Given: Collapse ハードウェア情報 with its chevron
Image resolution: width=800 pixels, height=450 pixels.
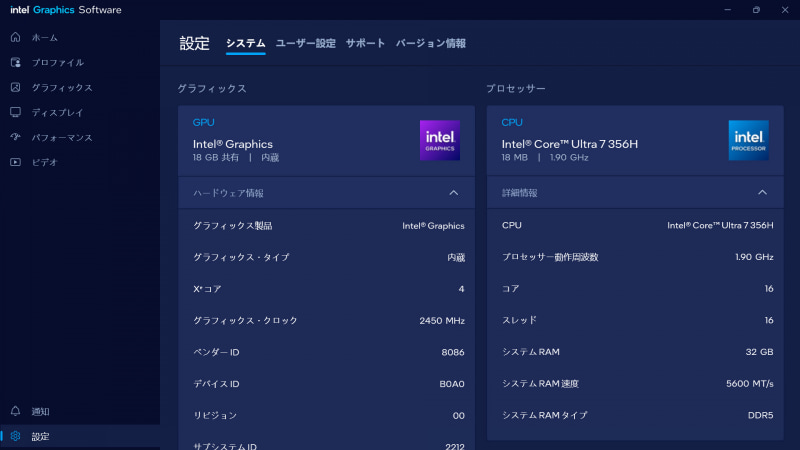Looking at the screenshot, I should point(454,193).
